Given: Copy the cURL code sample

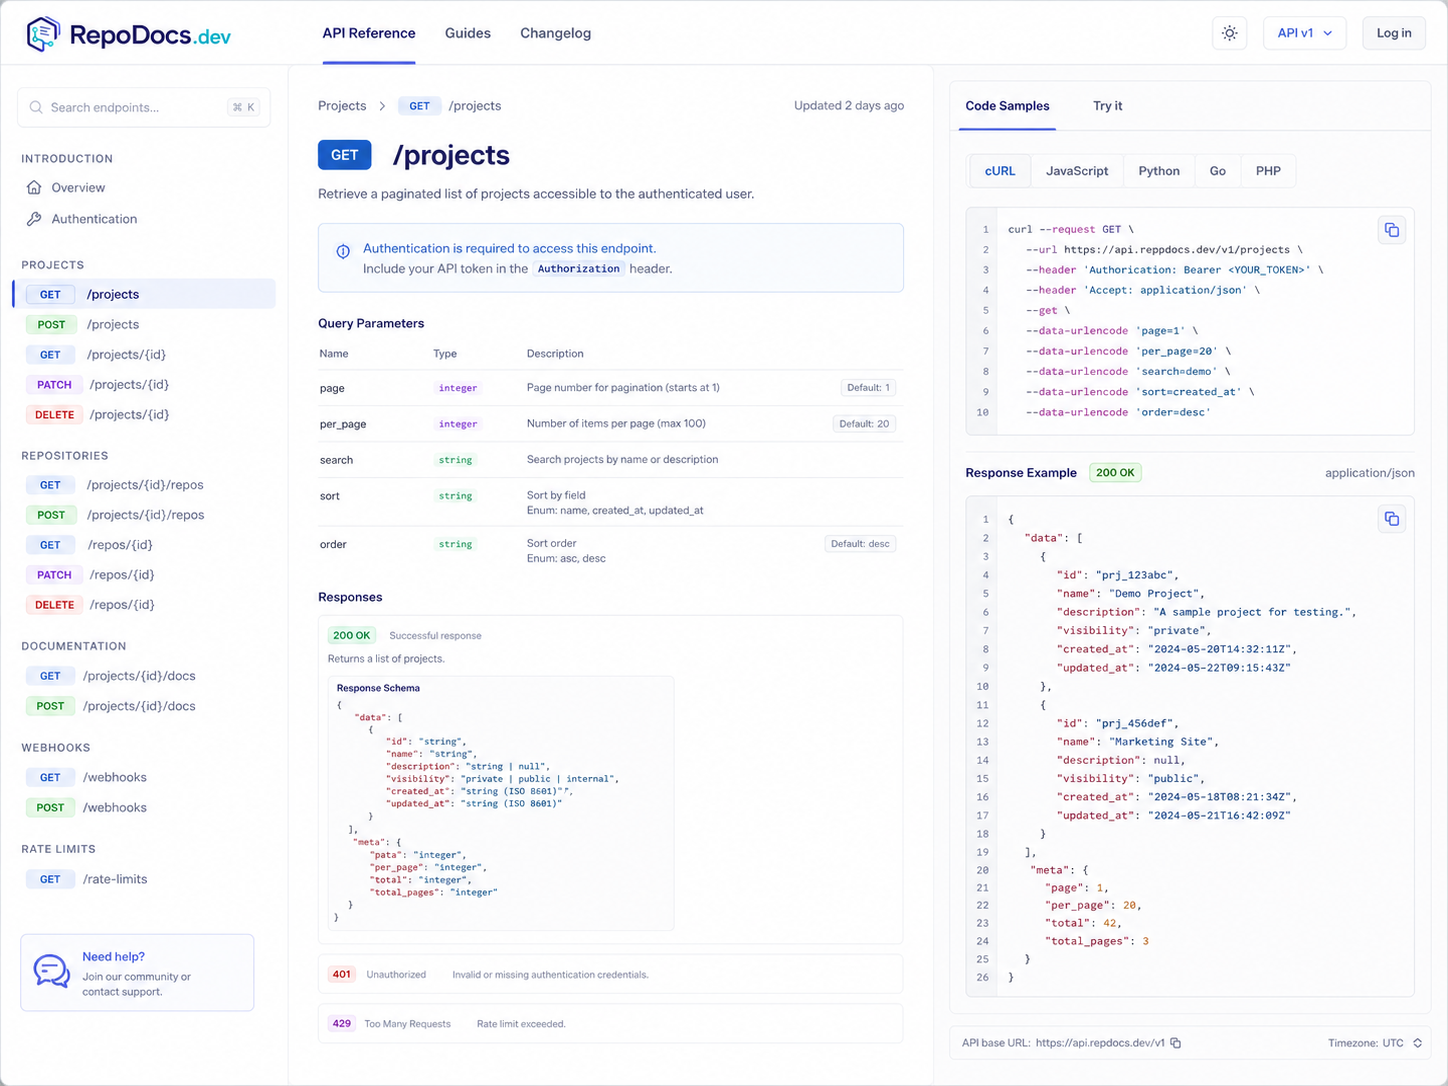Looking at the screenshot, I should coord(1391,230).
